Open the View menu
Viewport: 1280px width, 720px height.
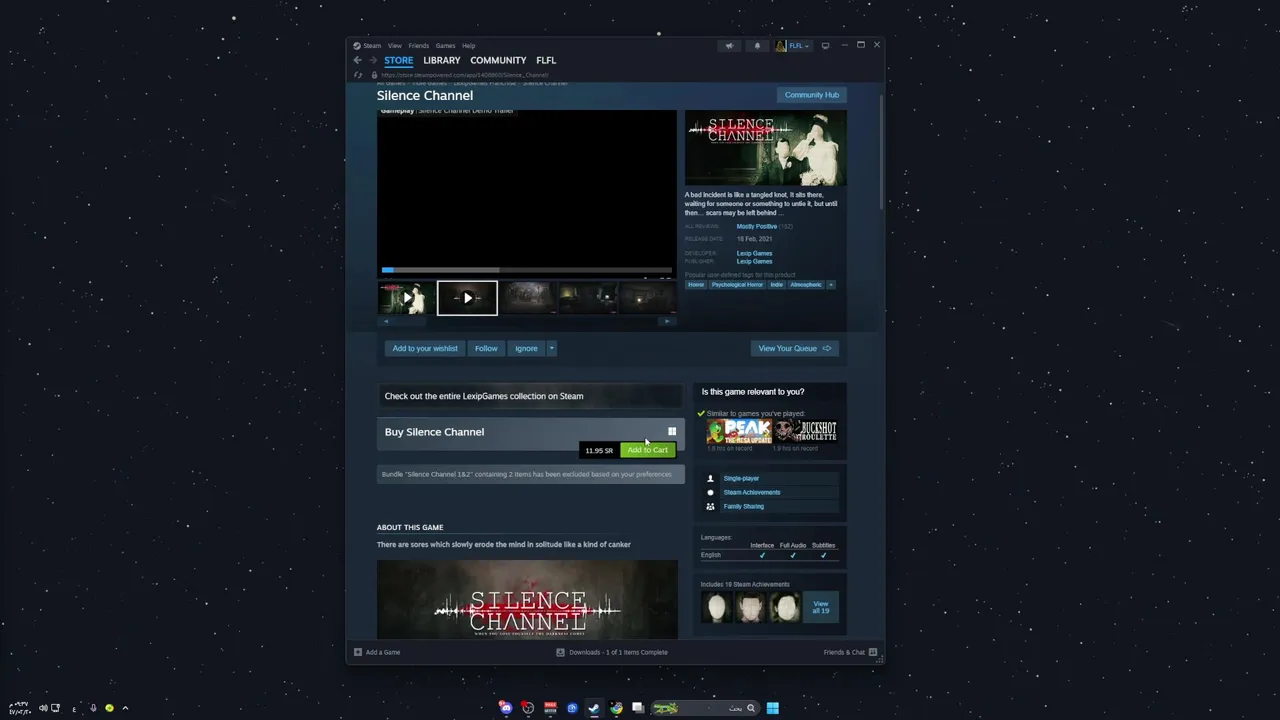point(395,45)
